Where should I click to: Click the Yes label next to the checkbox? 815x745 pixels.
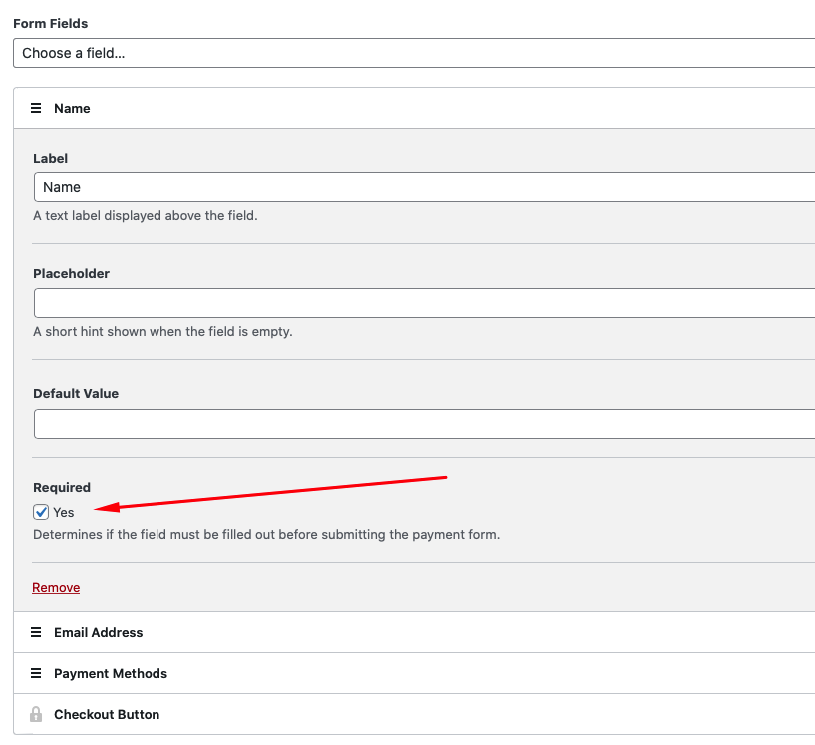point(64,512)
